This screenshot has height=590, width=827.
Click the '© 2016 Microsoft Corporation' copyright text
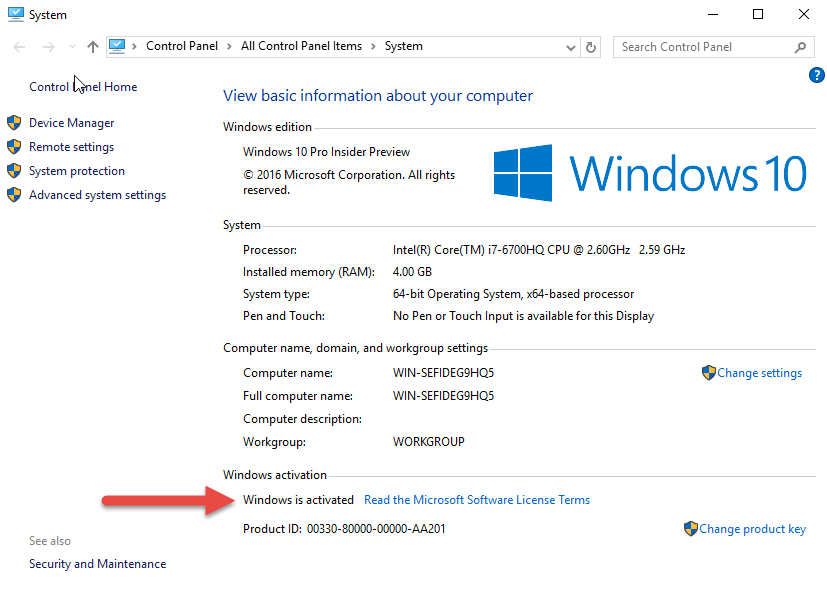(349, 182)
